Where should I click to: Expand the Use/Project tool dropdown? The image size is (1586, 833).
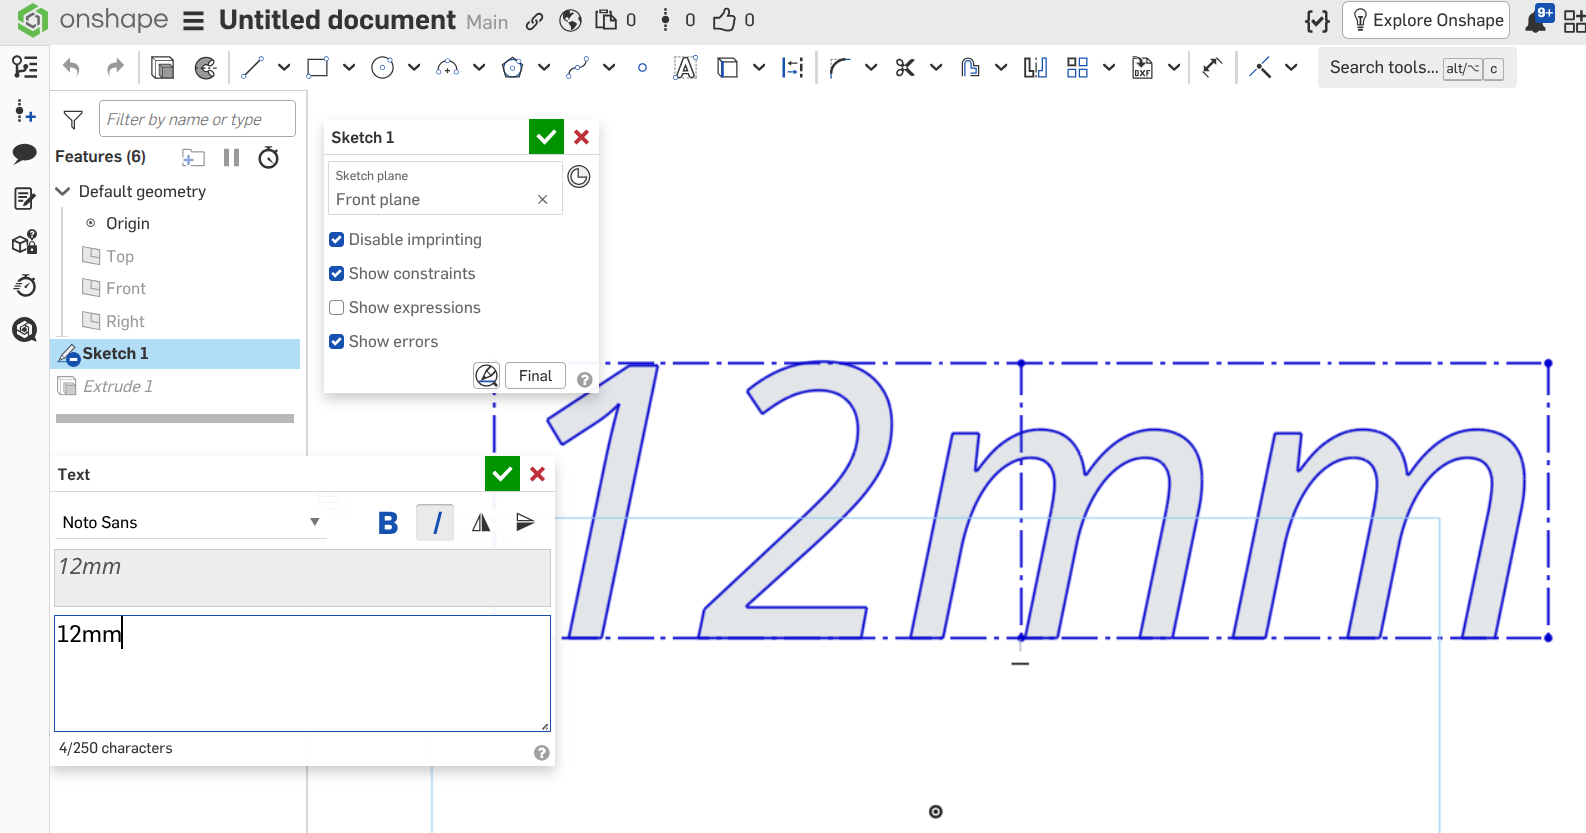759,67
